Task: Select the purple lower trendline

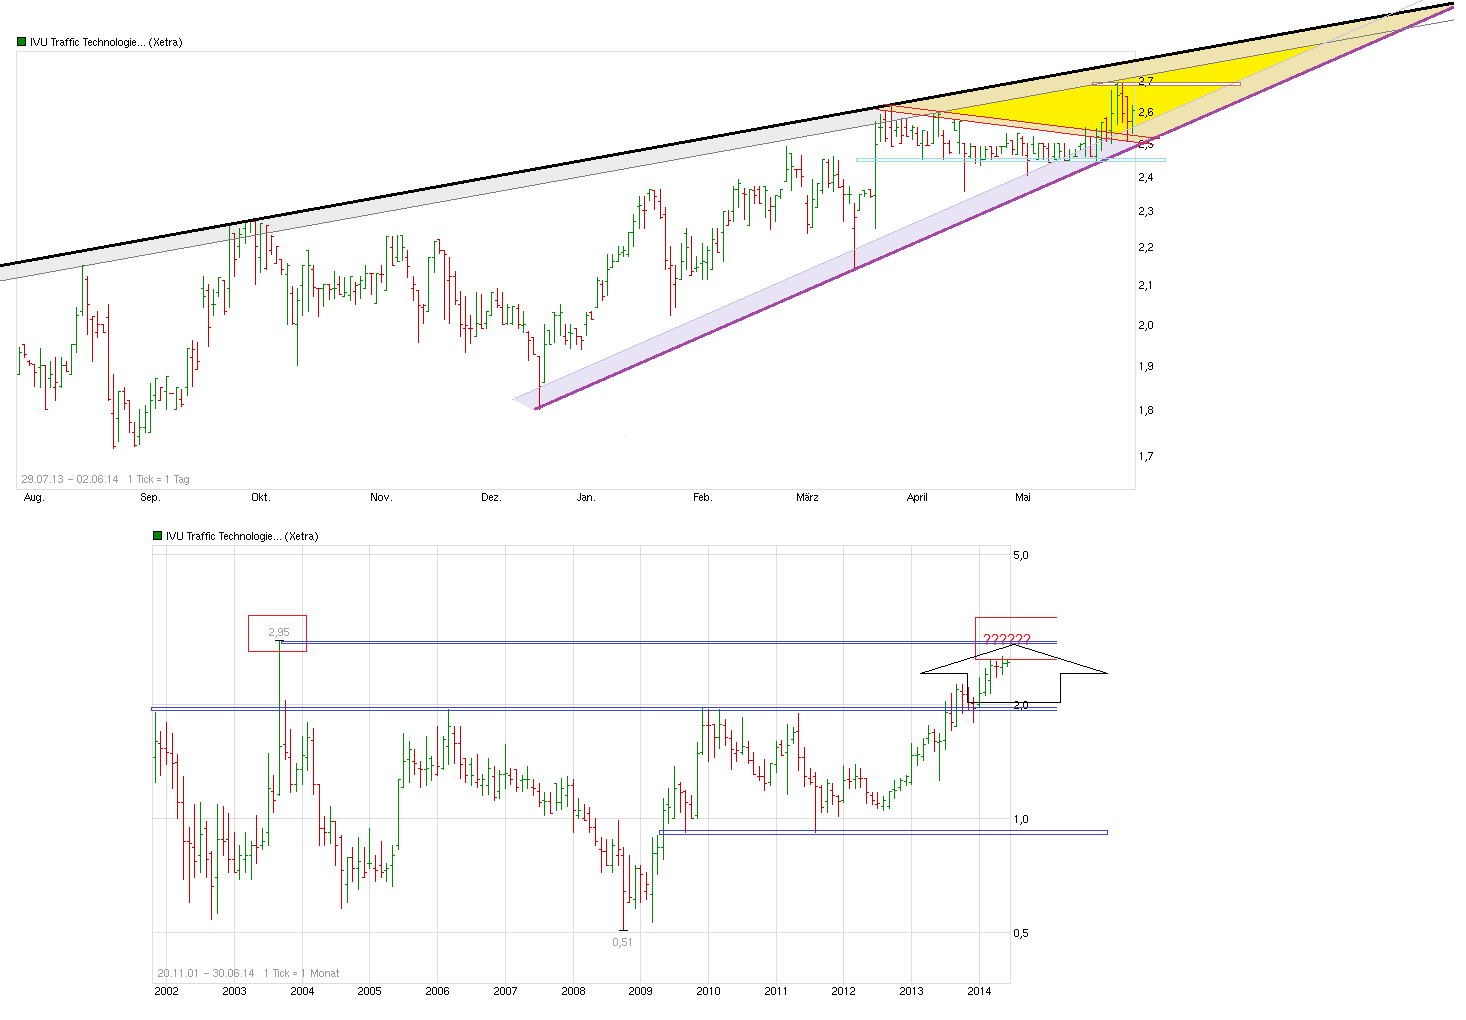Action: pyautogui.click(x=800, y=300)
